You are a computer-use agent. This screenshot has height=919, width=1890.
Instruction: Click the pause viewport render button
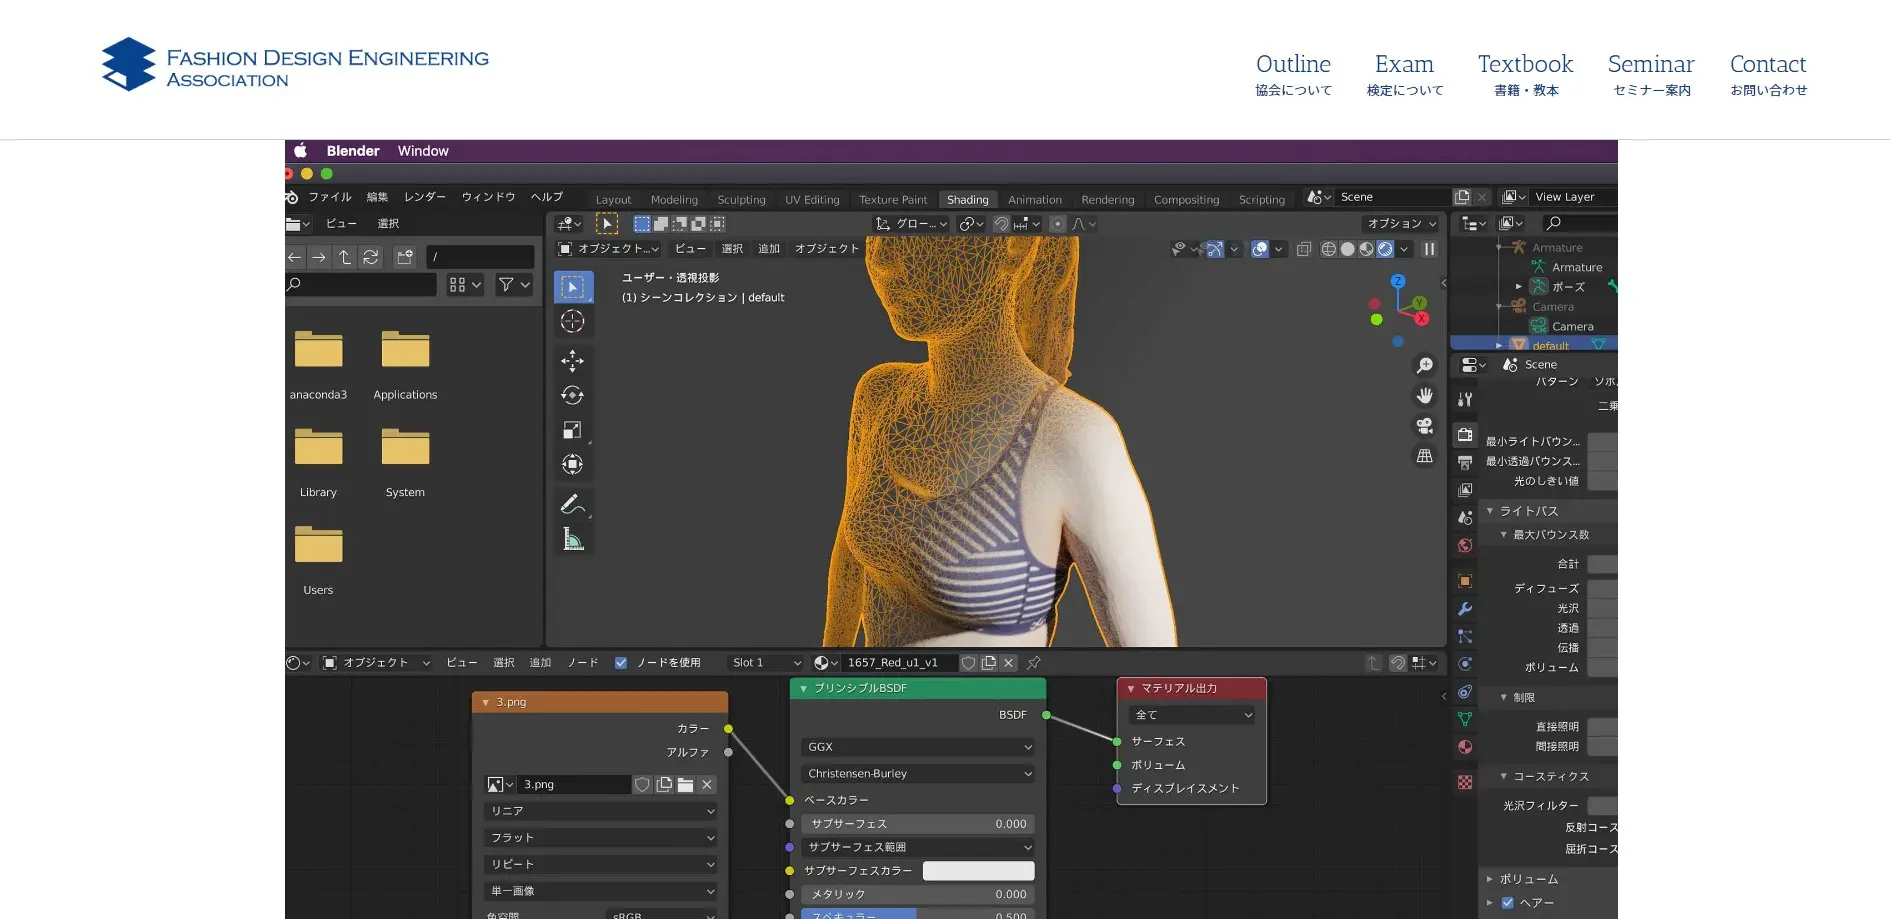(x=1429, y=249)
